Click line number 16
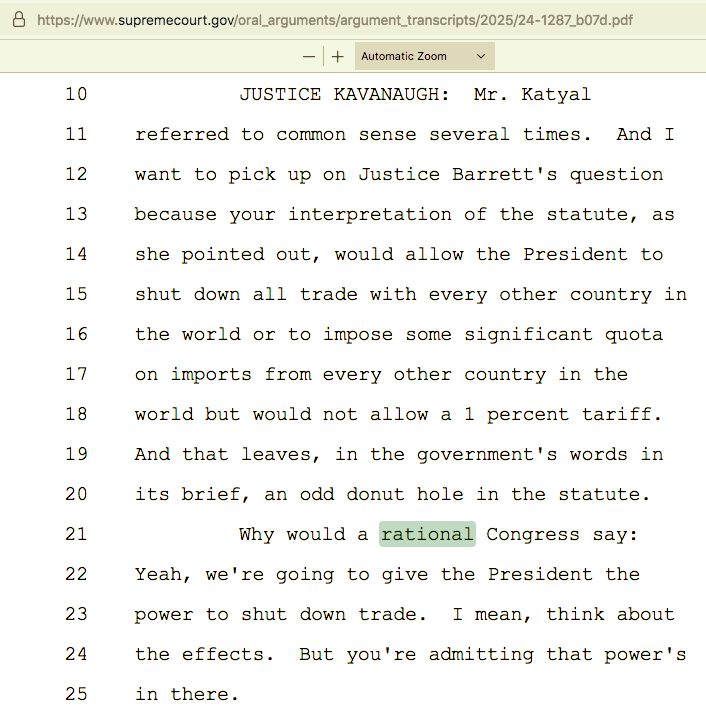706x724 pixels. coord(76,334)
